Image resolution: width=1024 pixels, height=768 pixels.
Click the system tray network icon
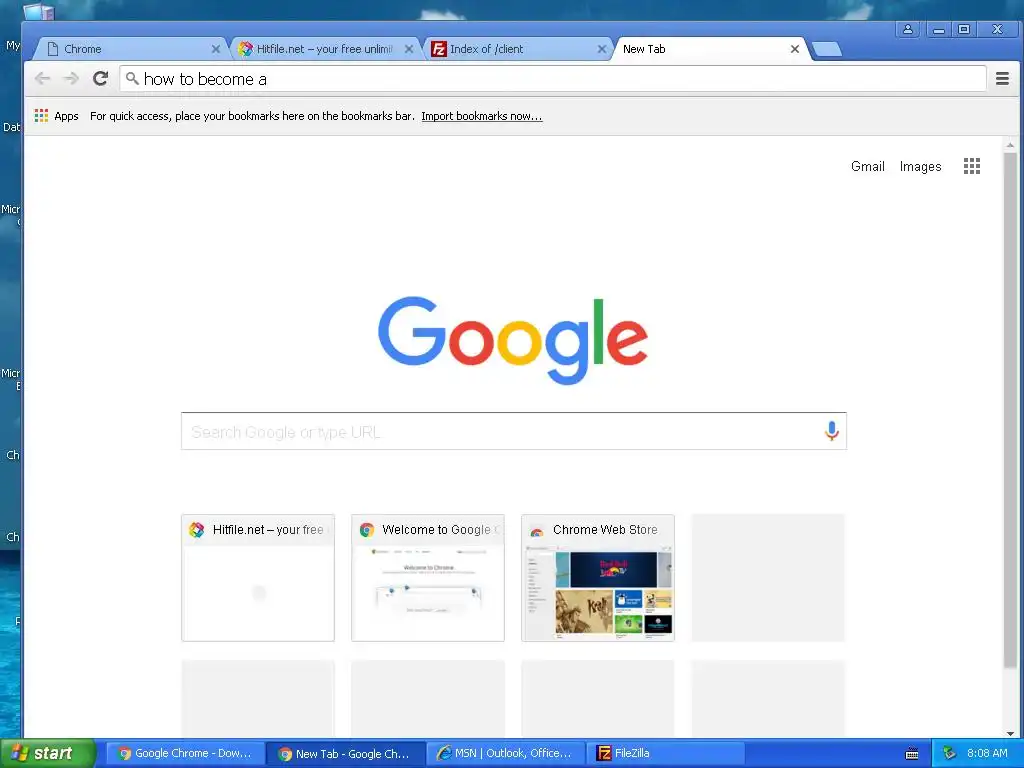tap(949, 754)
